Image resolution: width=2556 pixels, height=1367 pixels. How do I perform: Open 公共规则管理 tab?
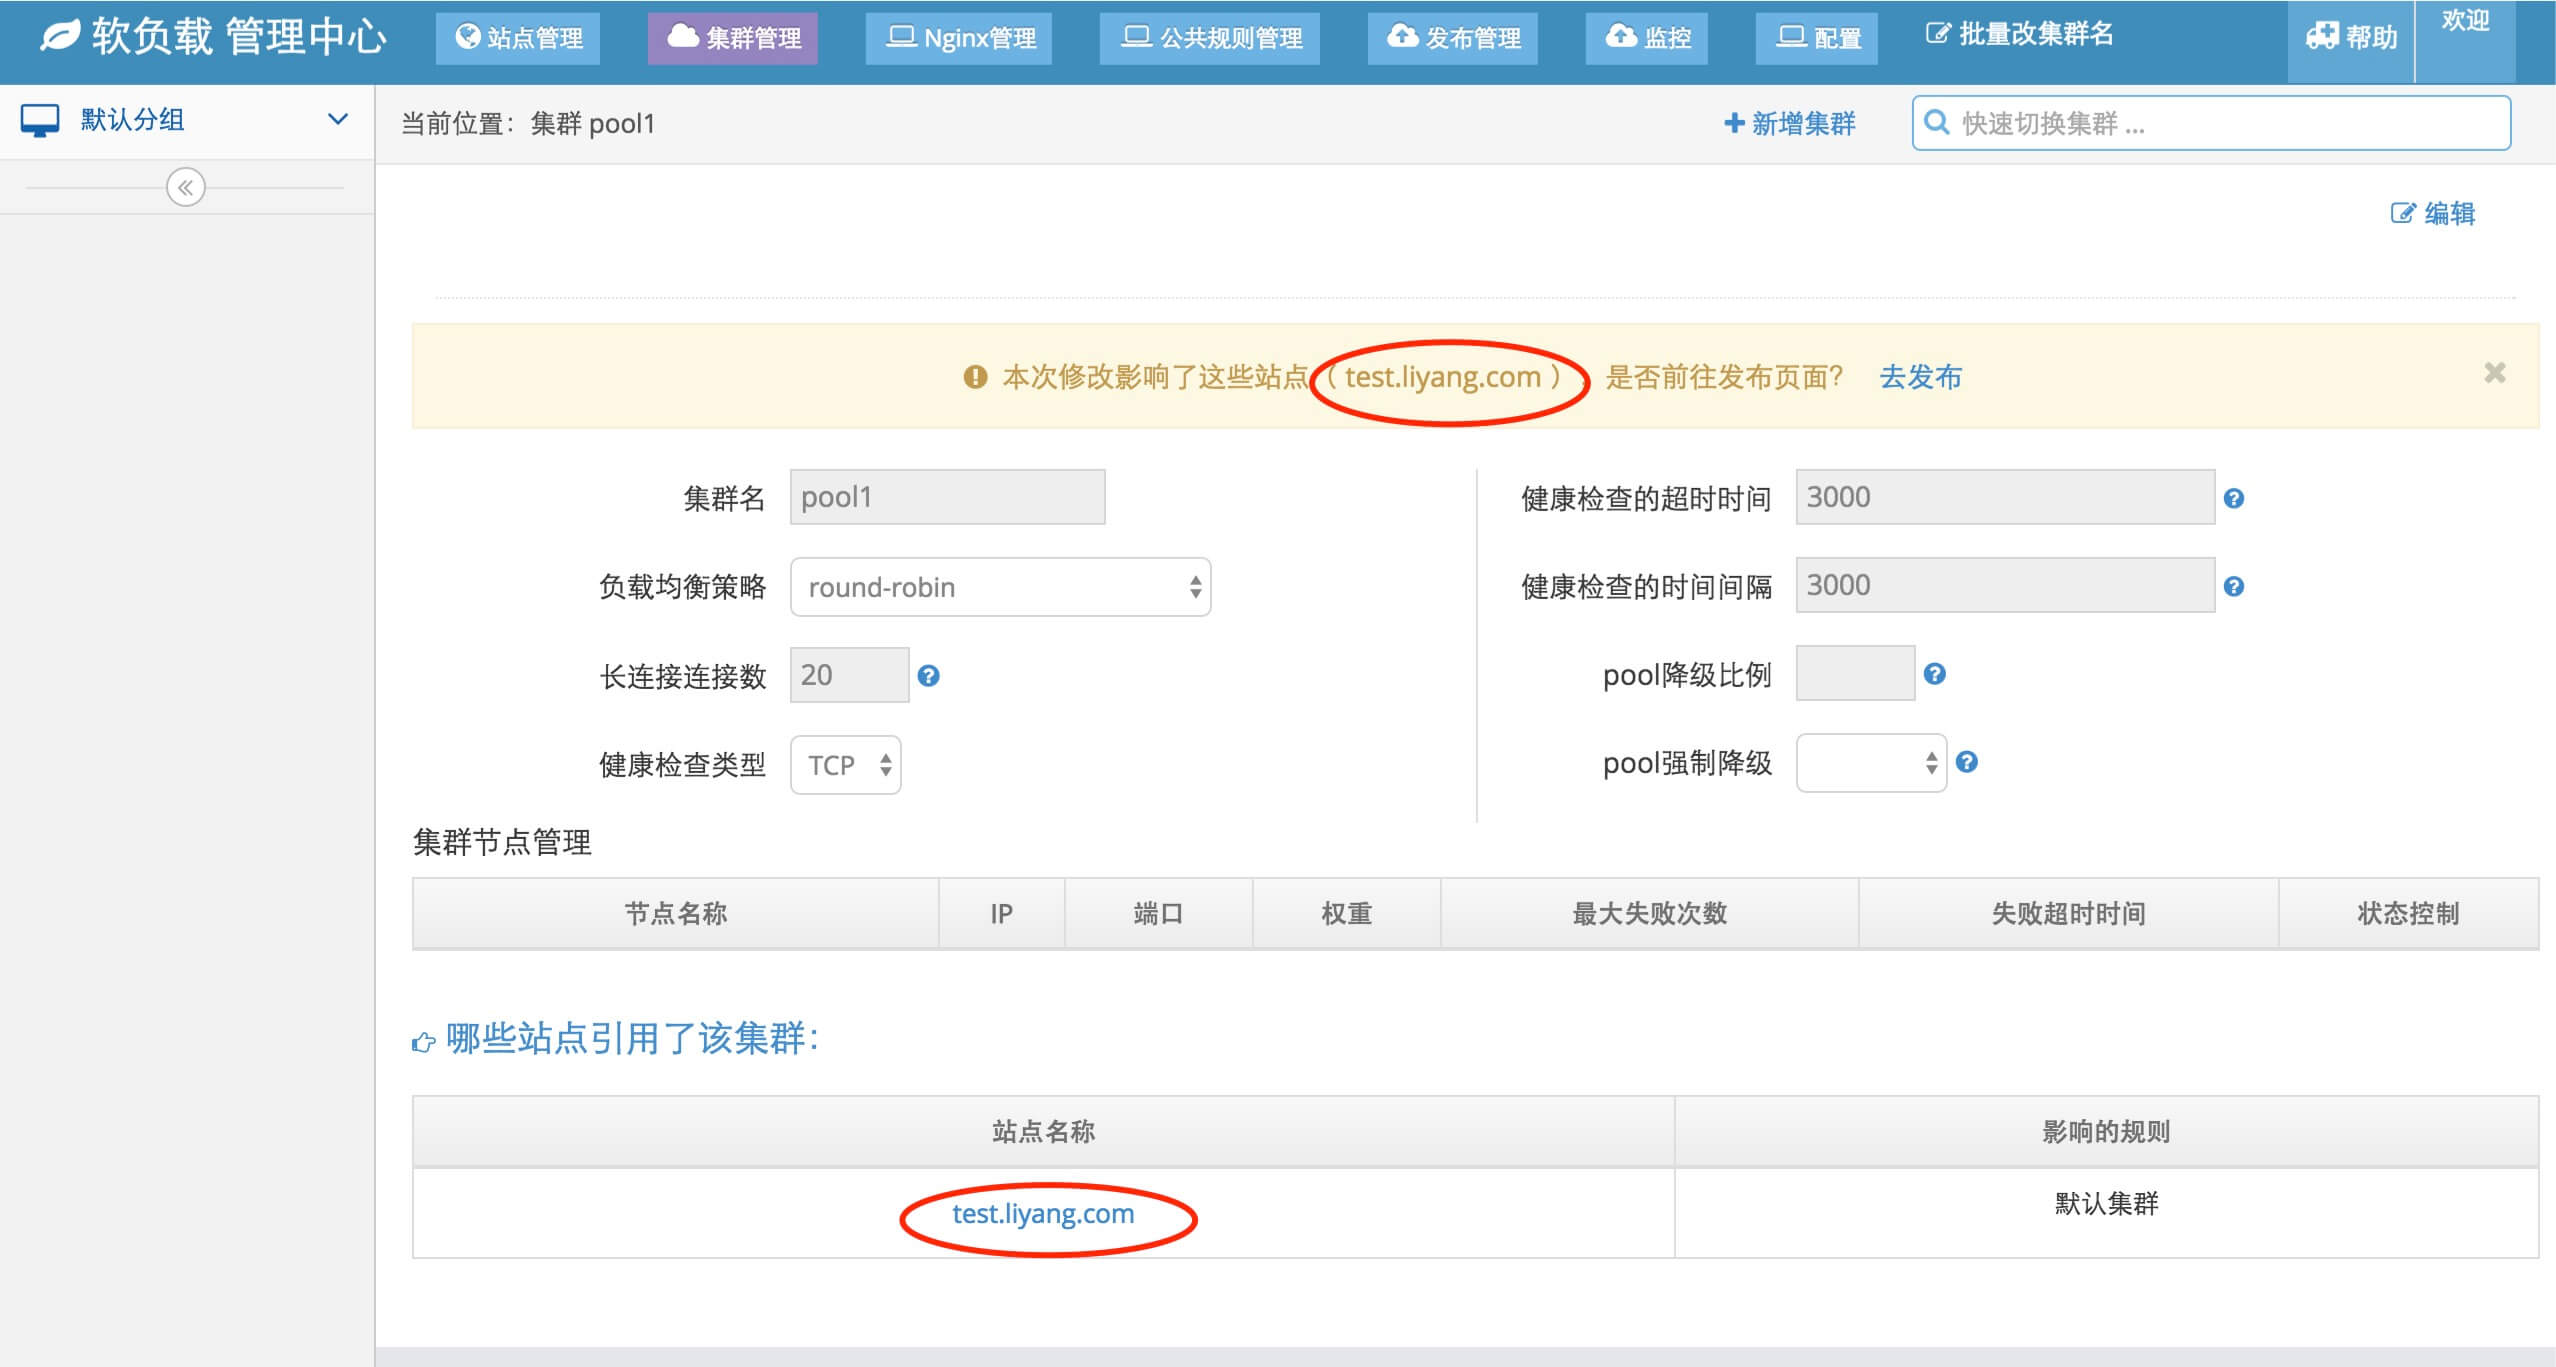1210,38
